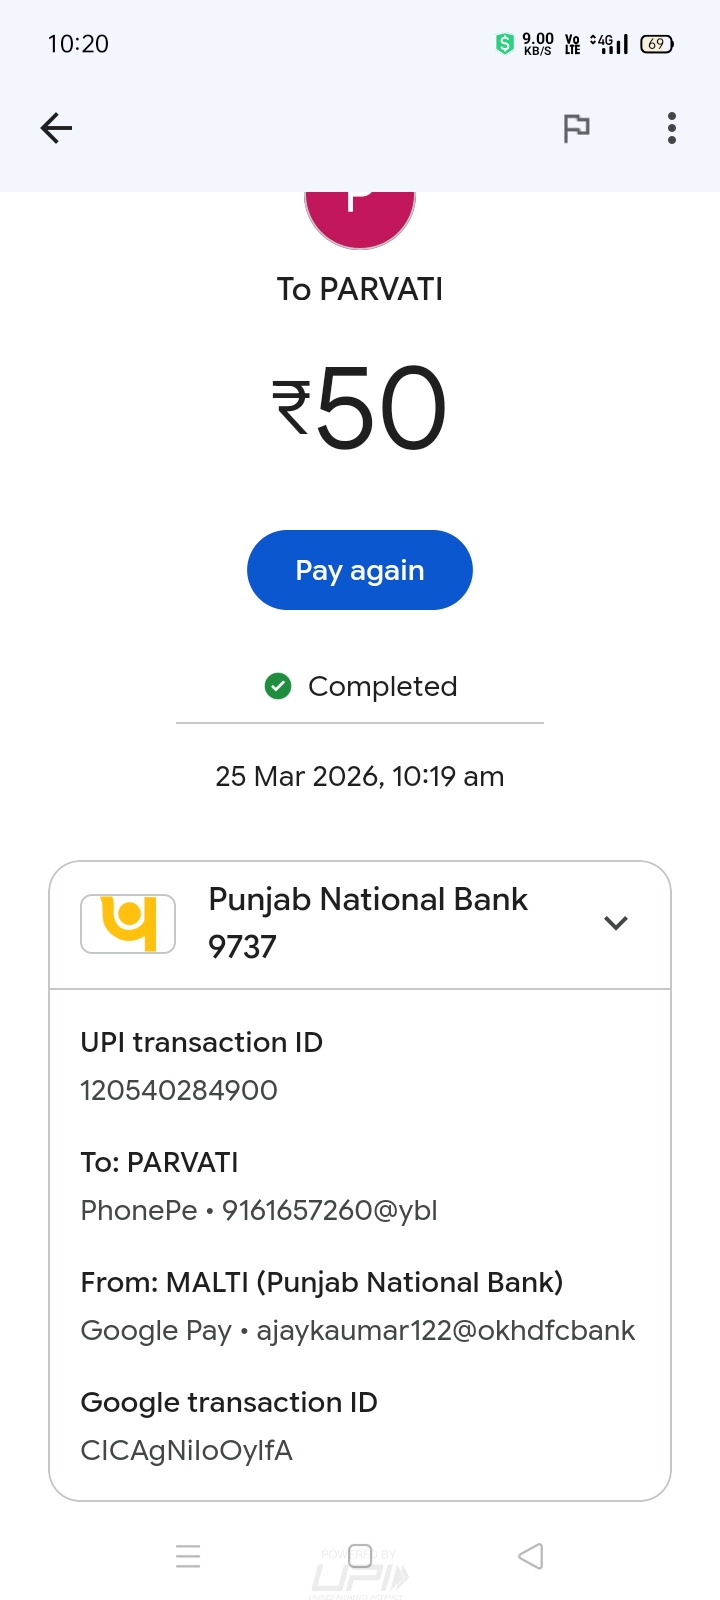Screen dimensions: 720x1600
Task: Tap PARVATI's pink profile avatar
Action: point(360,216)
